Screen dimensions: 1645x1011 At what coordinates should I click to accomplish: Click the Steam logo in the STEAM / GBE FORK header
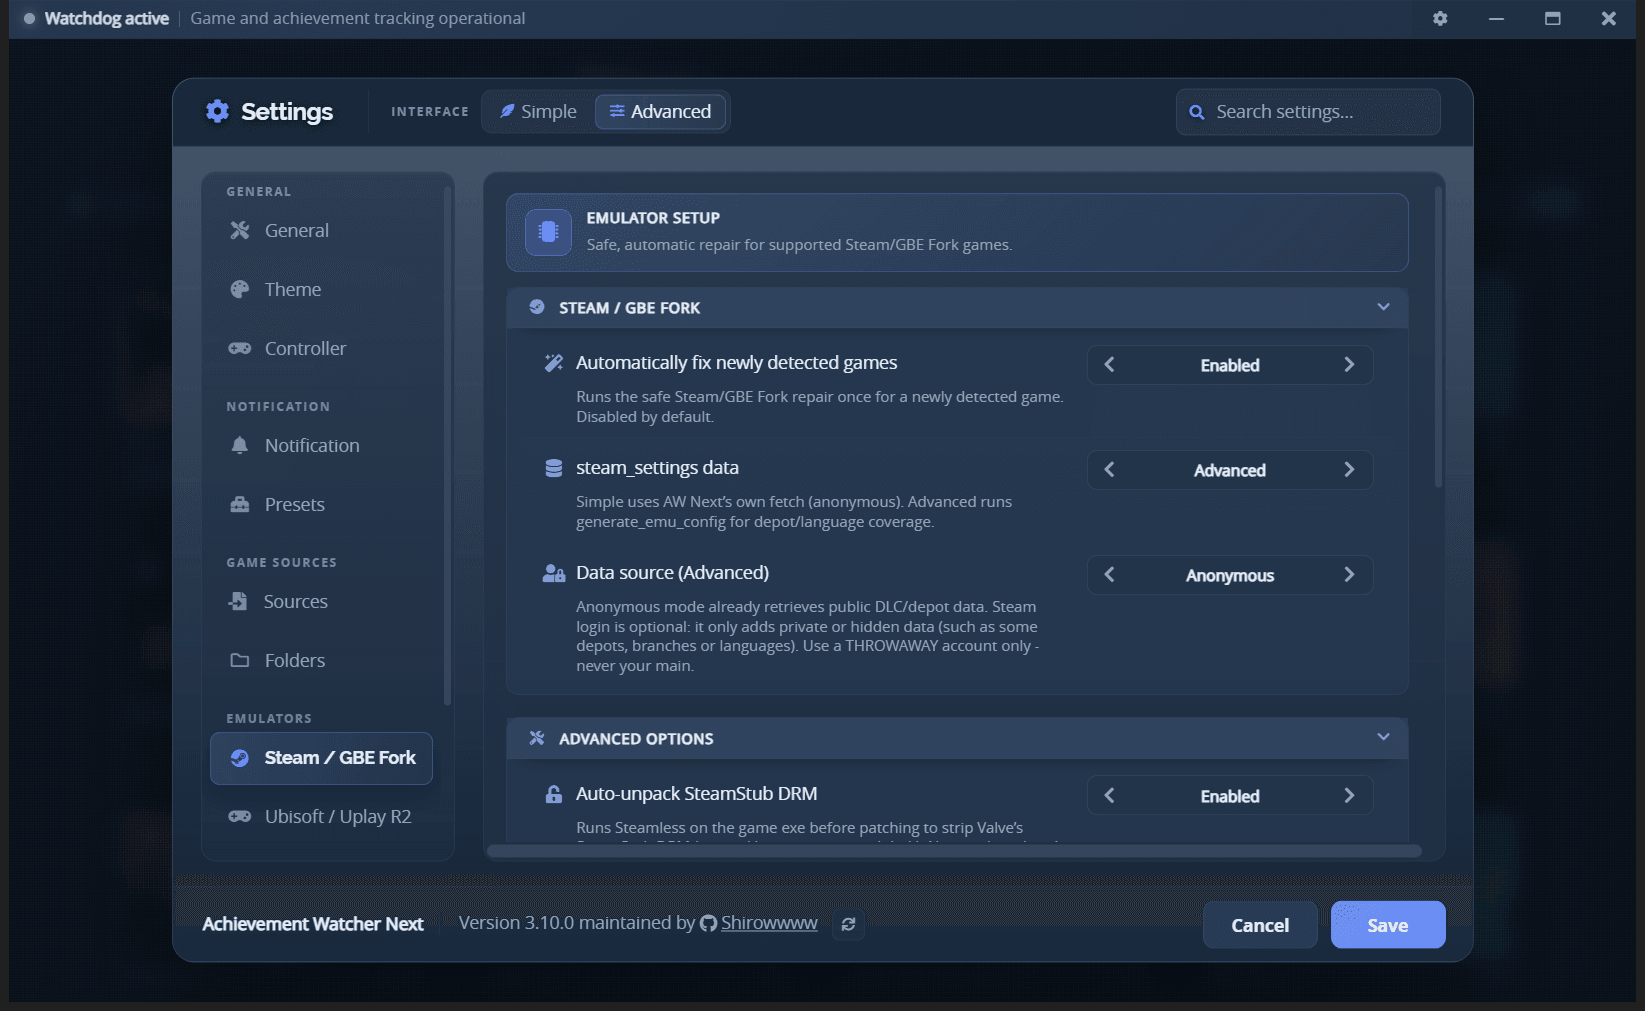coord(537,307)
